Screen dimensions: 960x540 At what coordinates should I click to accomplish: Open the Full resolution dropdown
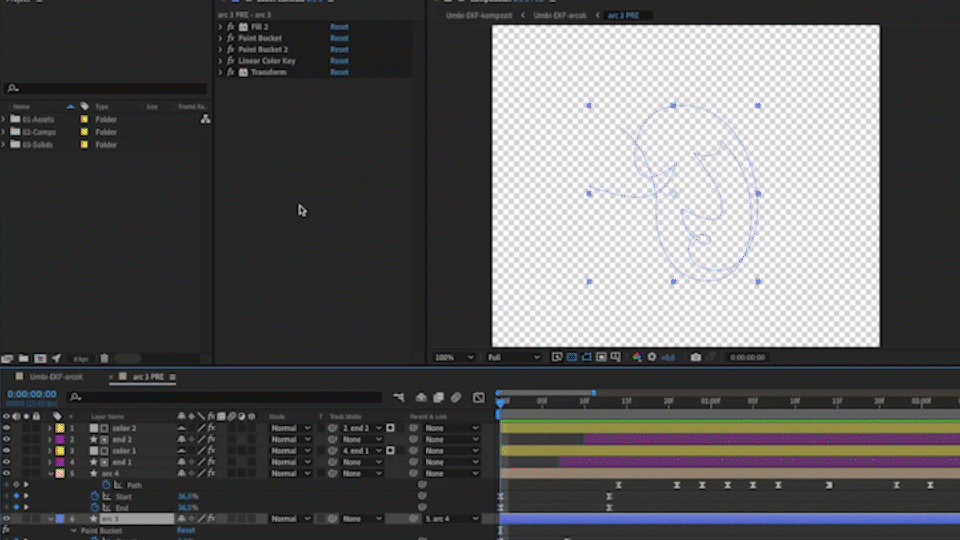pyautogui.click(x=513, y=358)
